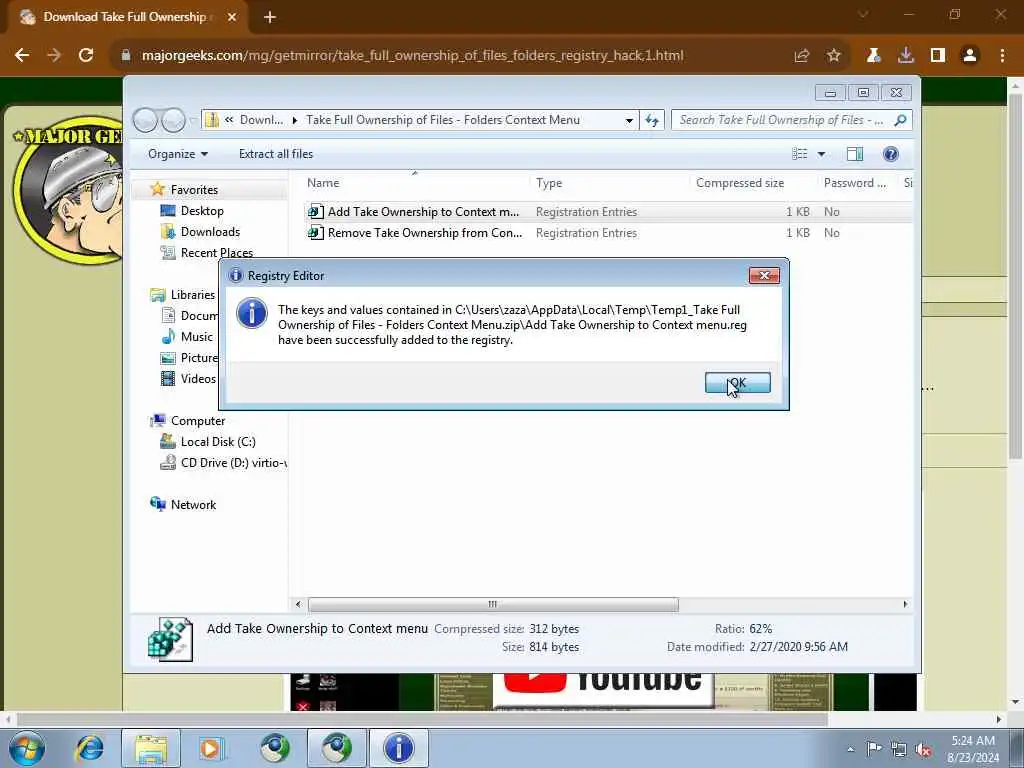Open Downloads in Favorites
The image size is (1024, 768).
click(210, 232)
